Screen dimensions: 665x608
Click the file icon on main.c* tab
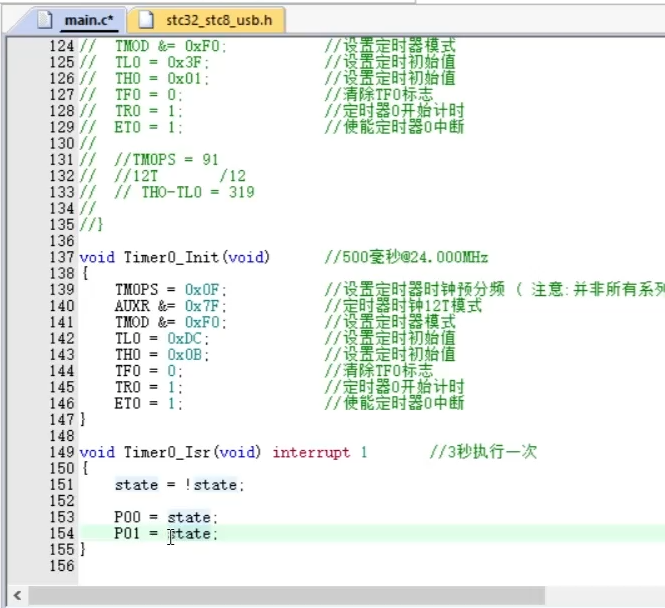pyautogui.click(x=45, y=20)
